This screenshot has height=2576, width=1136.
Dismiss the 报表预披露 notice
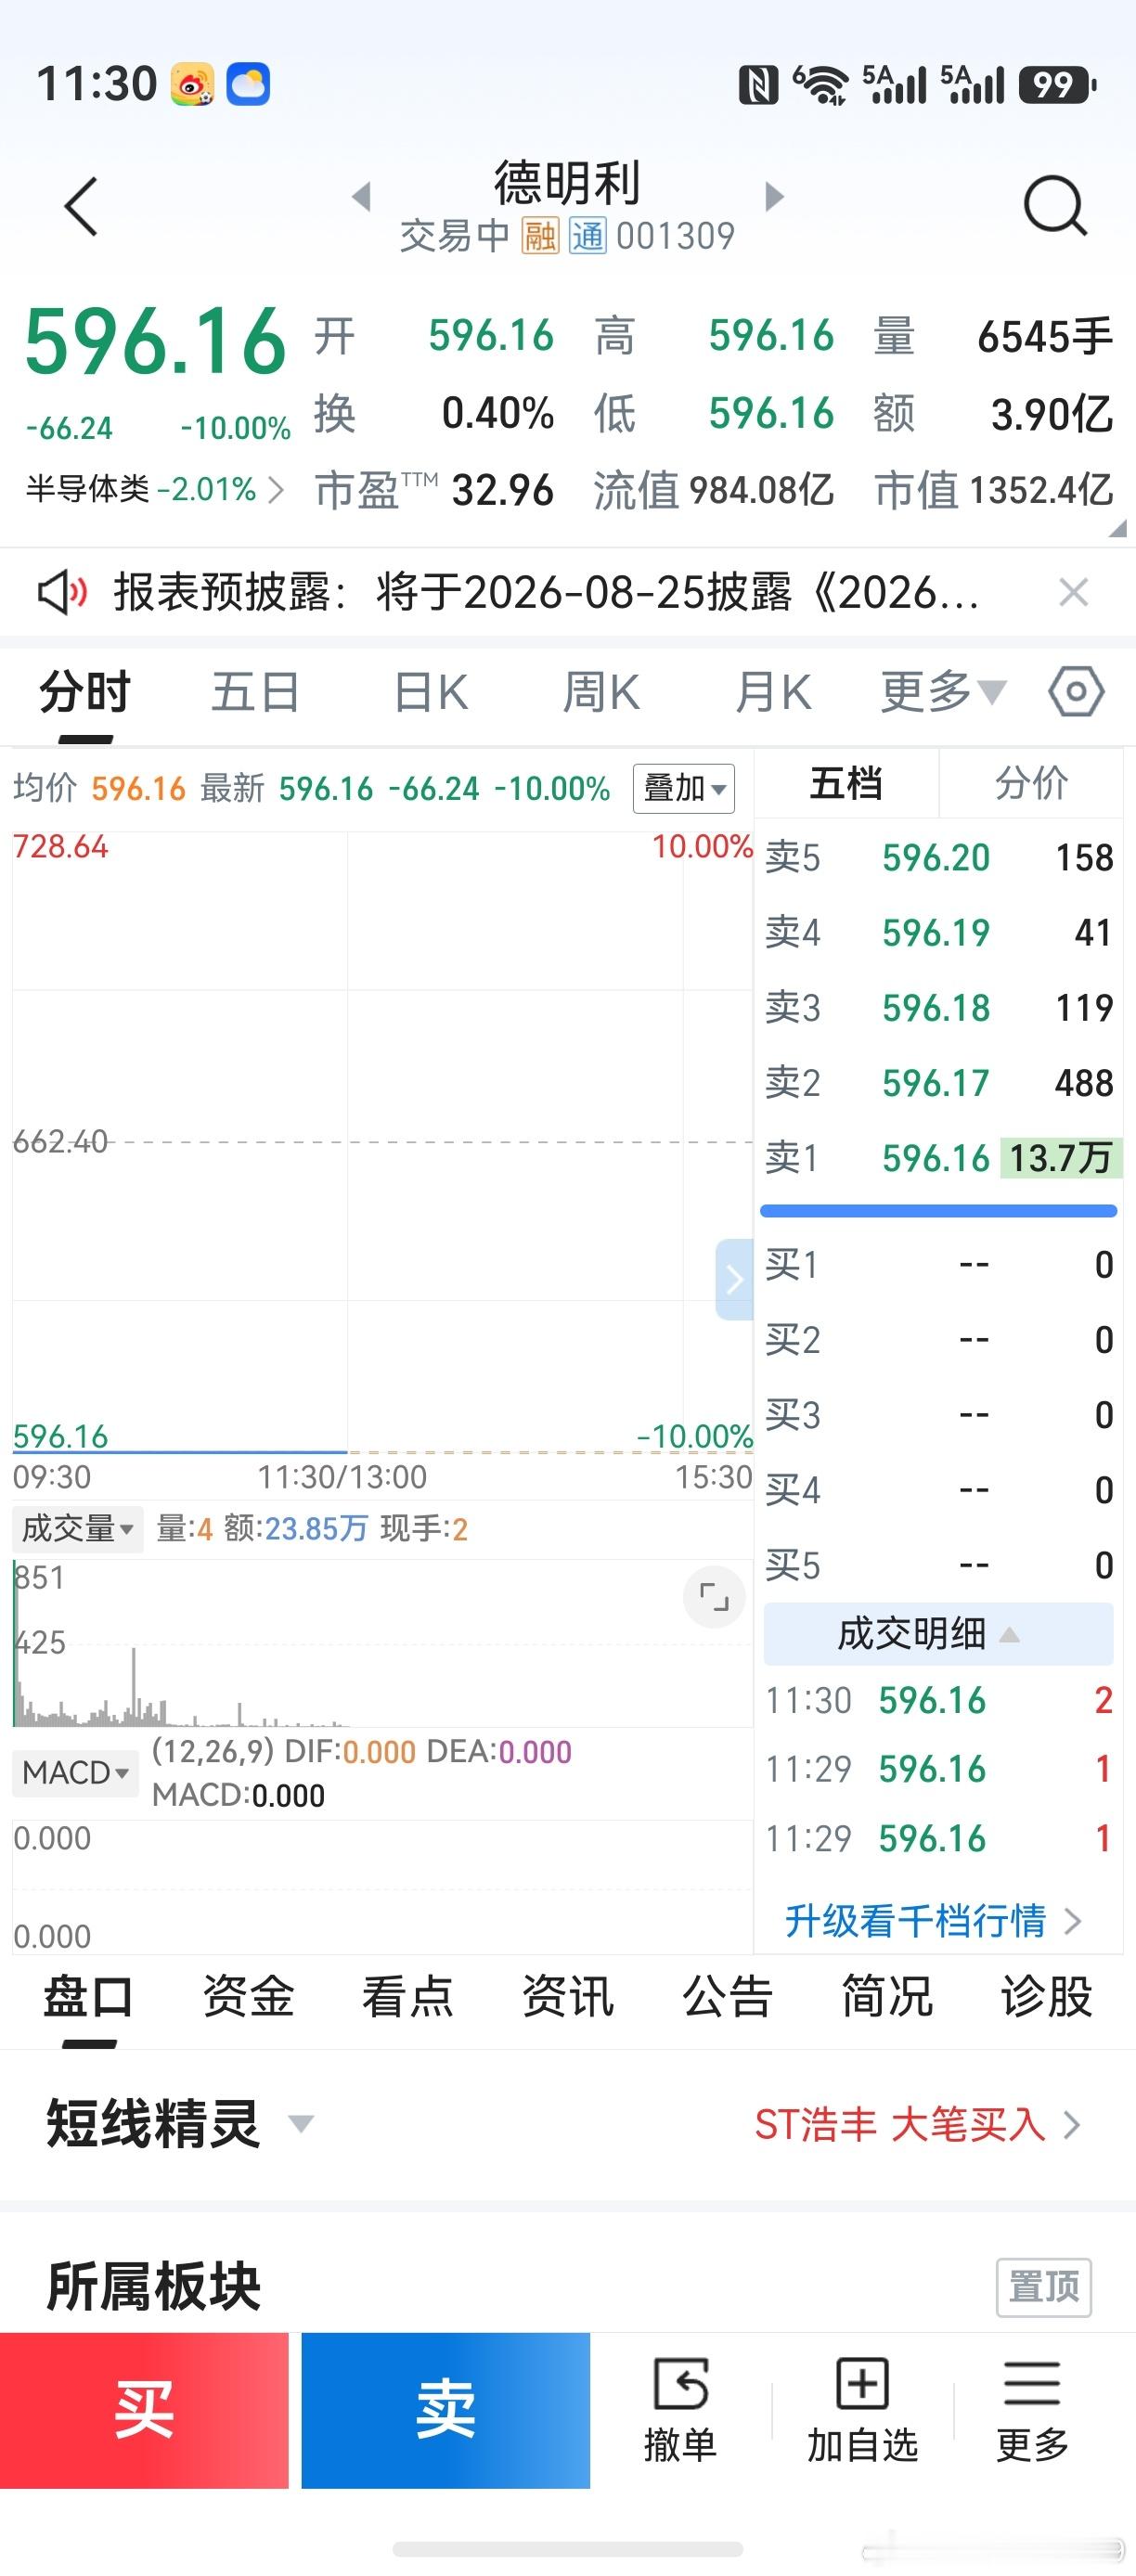click(x=1073, y=592)
